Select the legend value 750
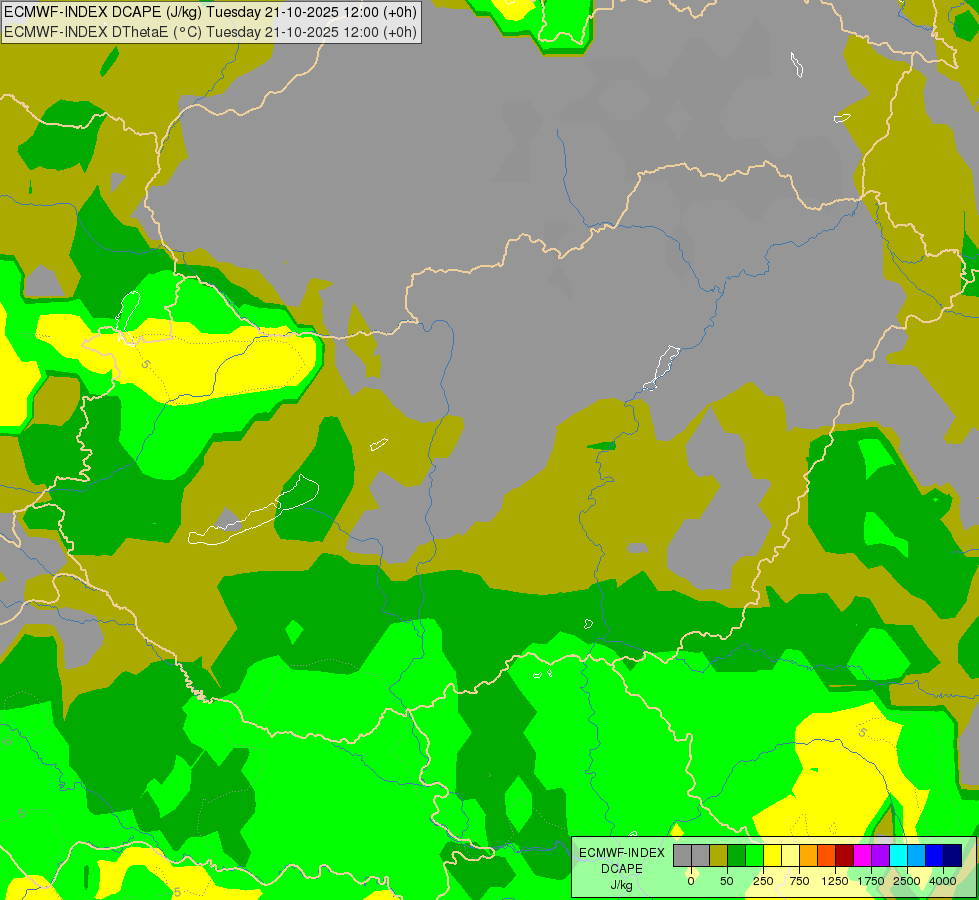 pos(799,881)
